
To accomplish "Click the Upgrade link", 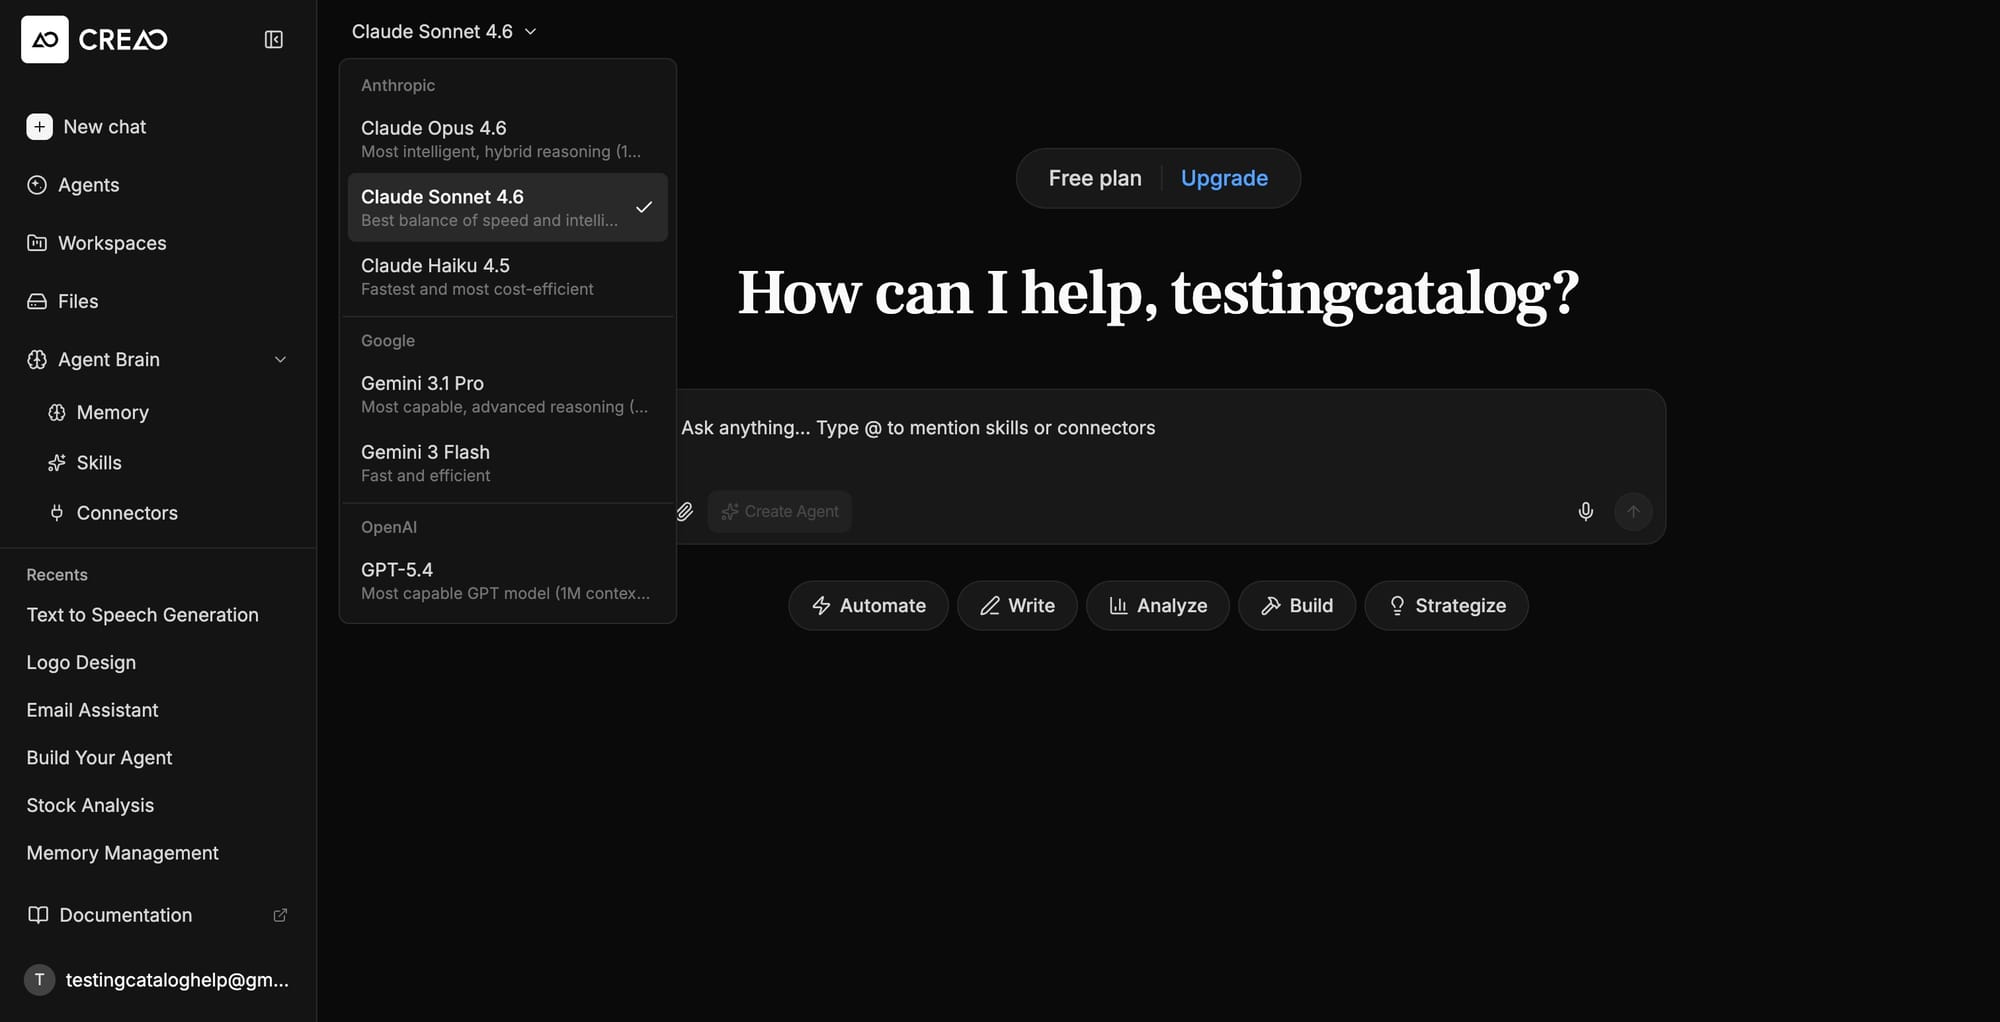I will click(1224, 178).
